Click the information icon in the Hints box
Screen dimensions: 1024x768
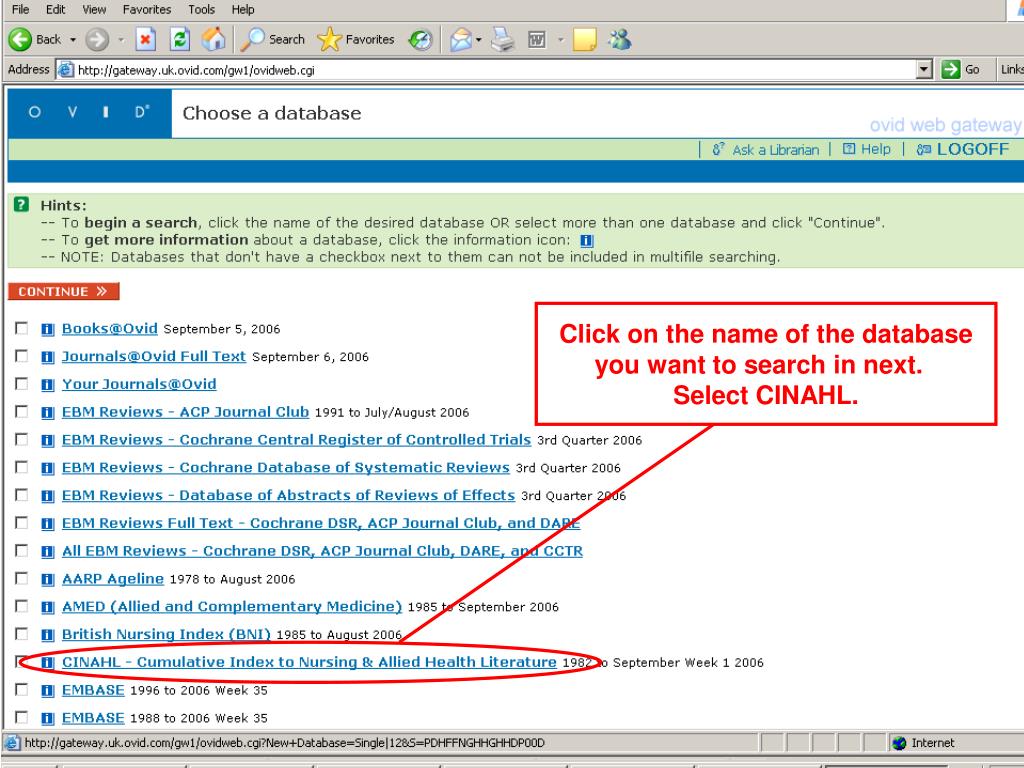[586, 241]
